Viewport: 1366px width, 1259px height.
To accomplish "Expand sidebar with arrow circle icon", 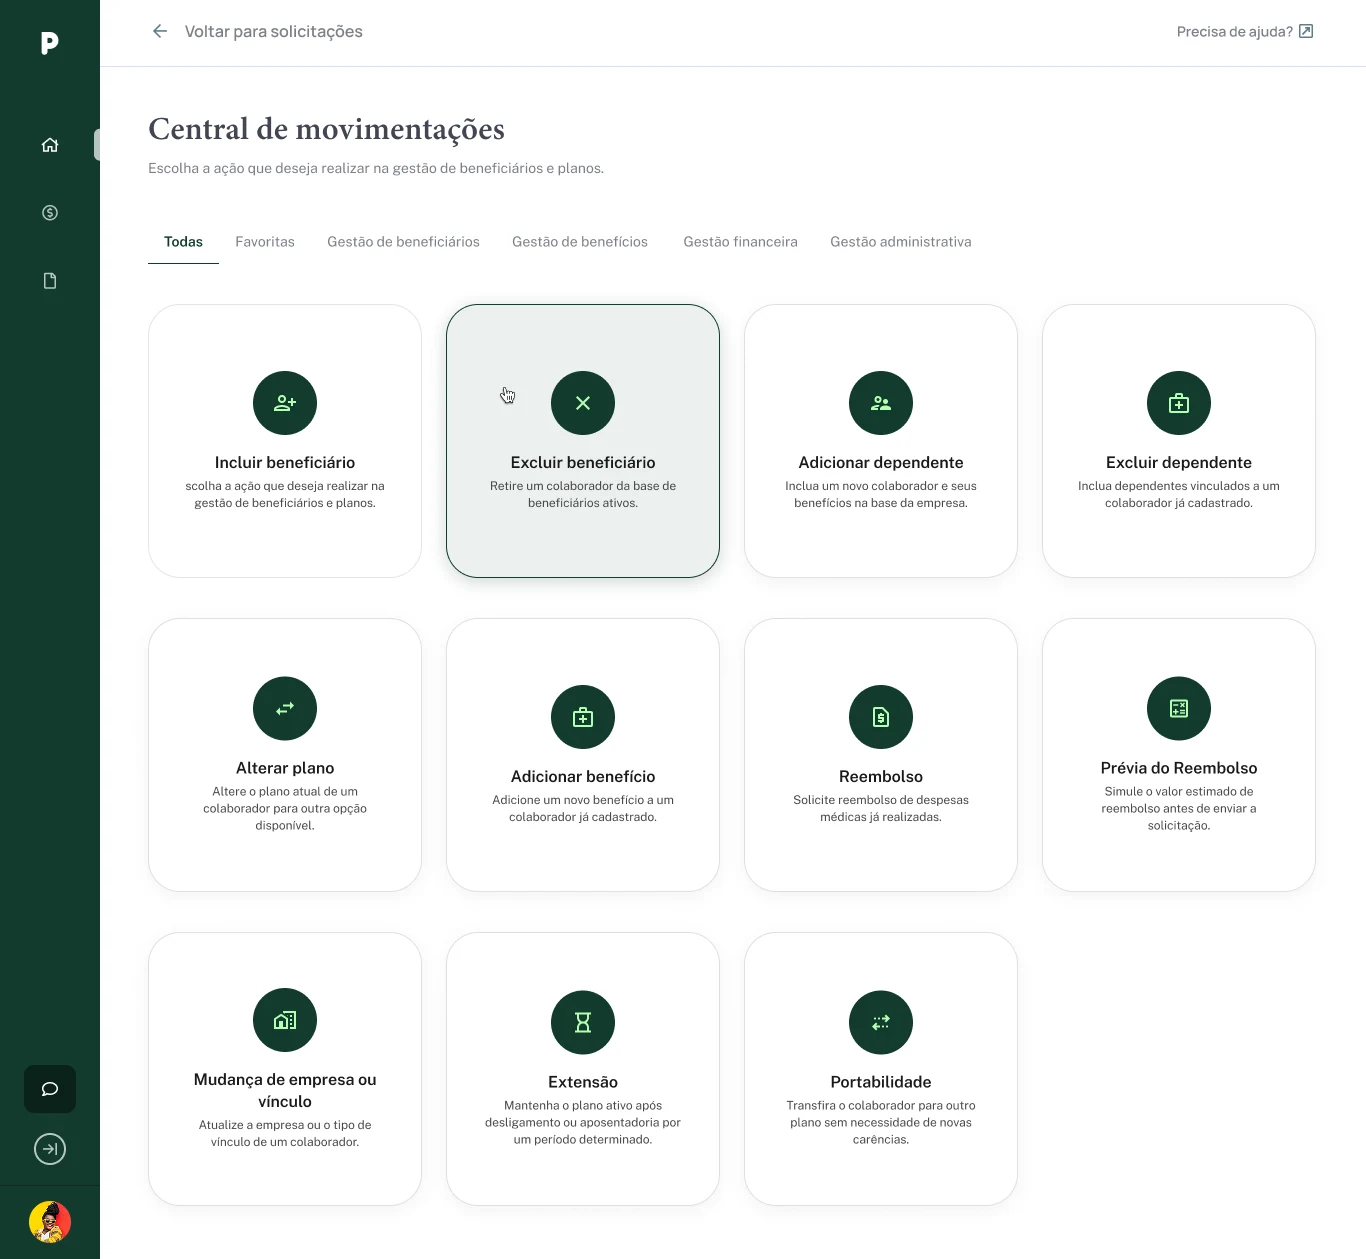I will 50,1149.
